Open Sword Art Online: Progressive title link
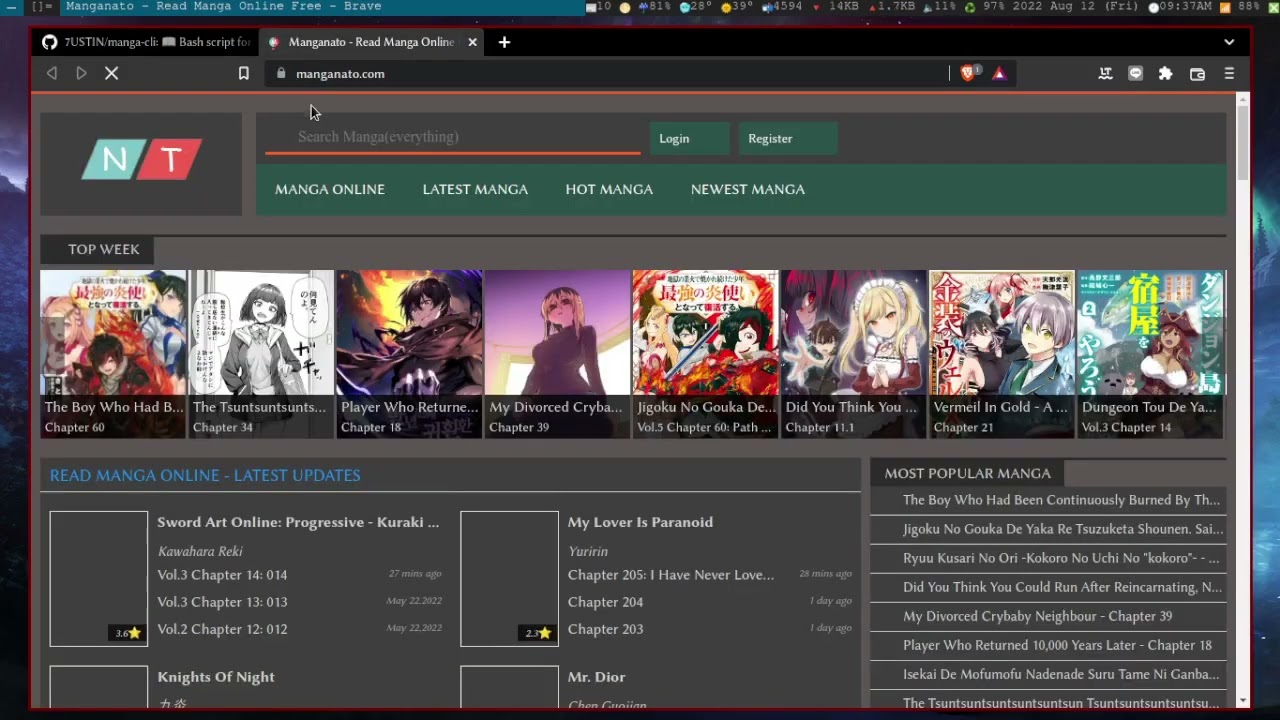1280x720 pixels. [298, 522]
